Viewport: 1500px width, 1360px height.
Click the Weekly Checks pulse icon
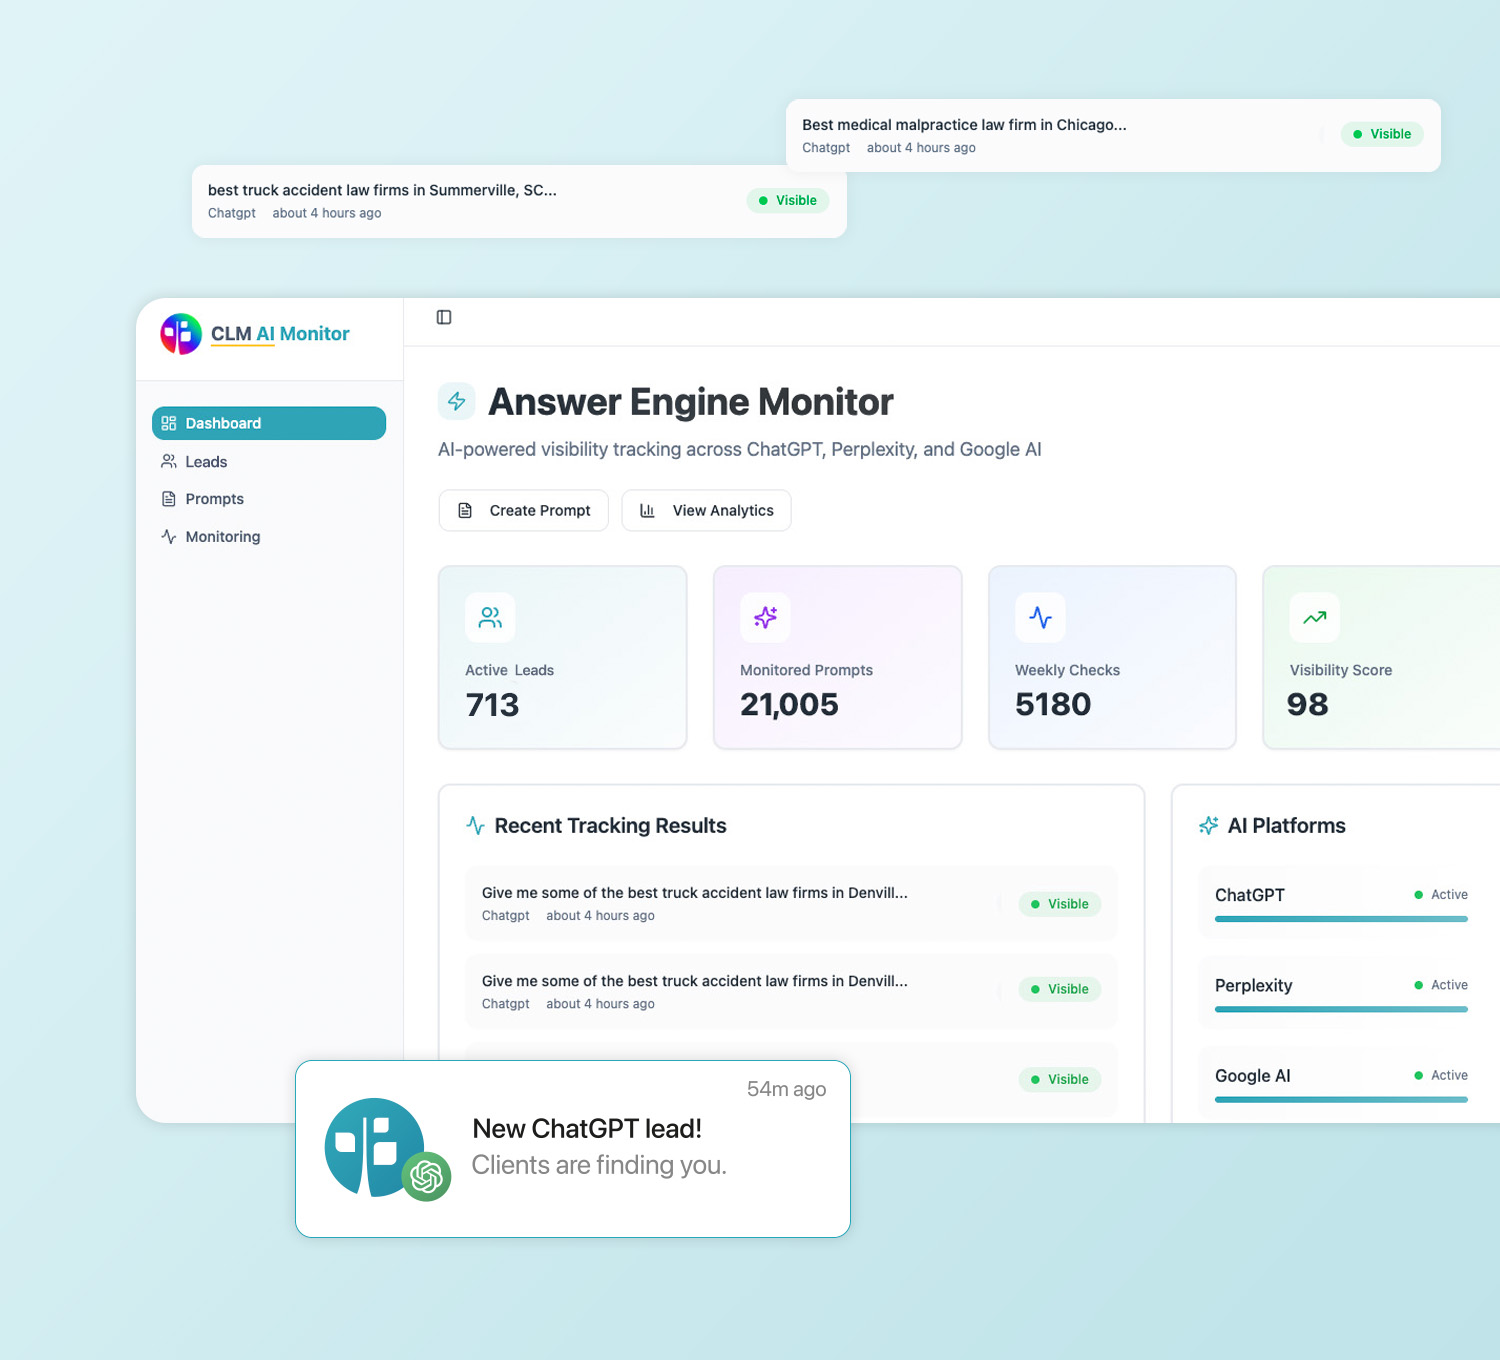1040,618
